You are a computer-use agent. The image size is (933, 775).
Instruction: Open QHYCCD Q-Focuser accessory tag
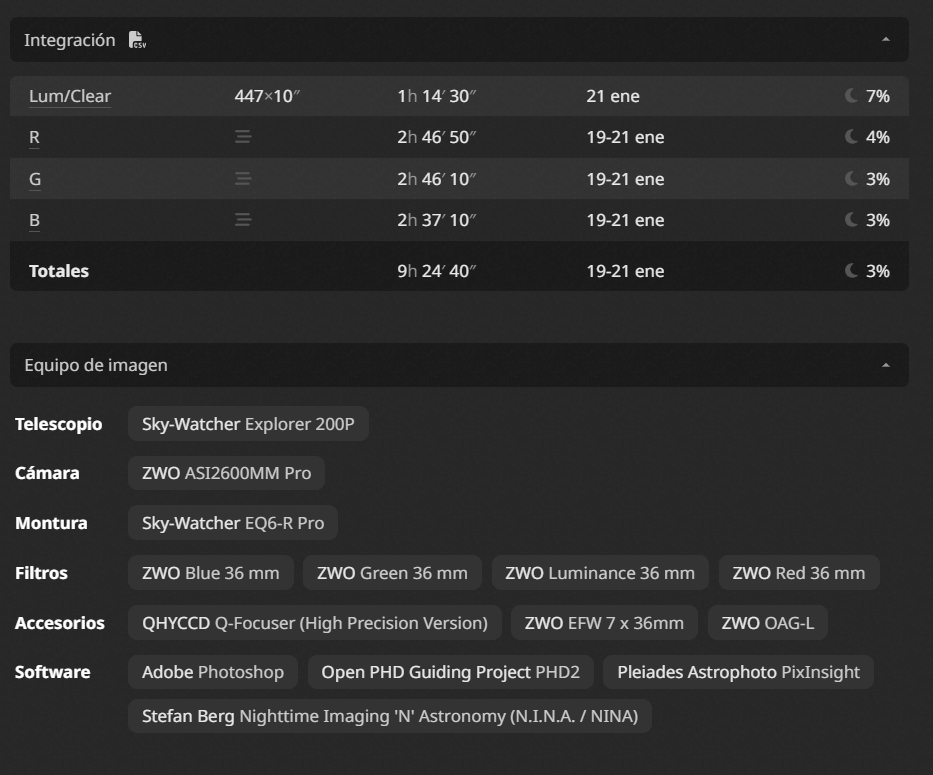(315, 623)
